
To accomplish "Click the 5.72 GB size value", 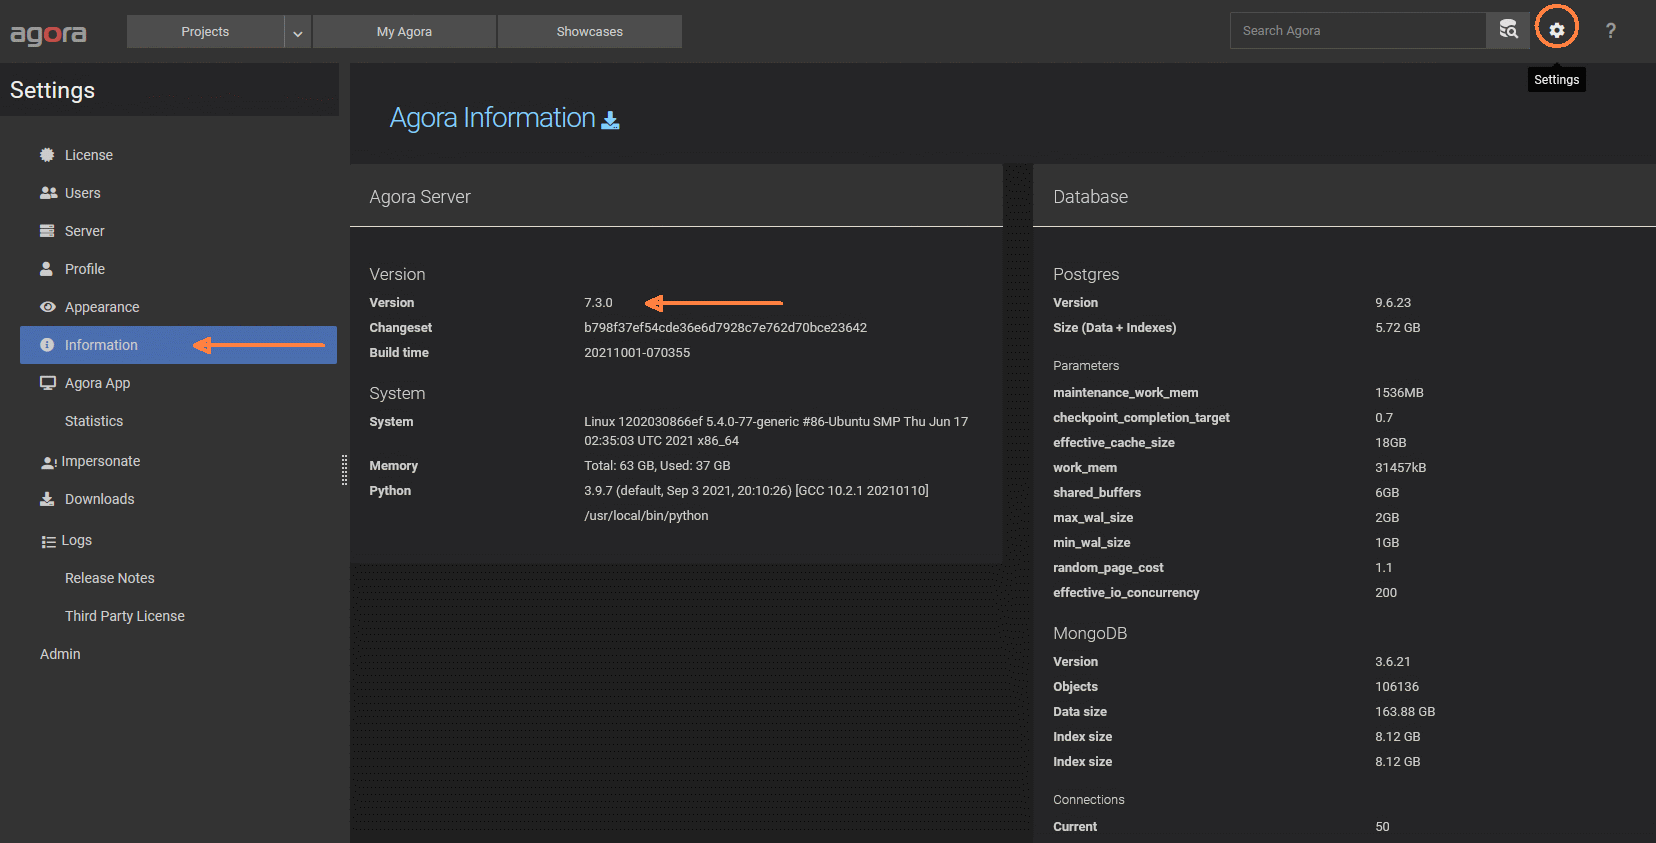I will [x=1397, y=328].
